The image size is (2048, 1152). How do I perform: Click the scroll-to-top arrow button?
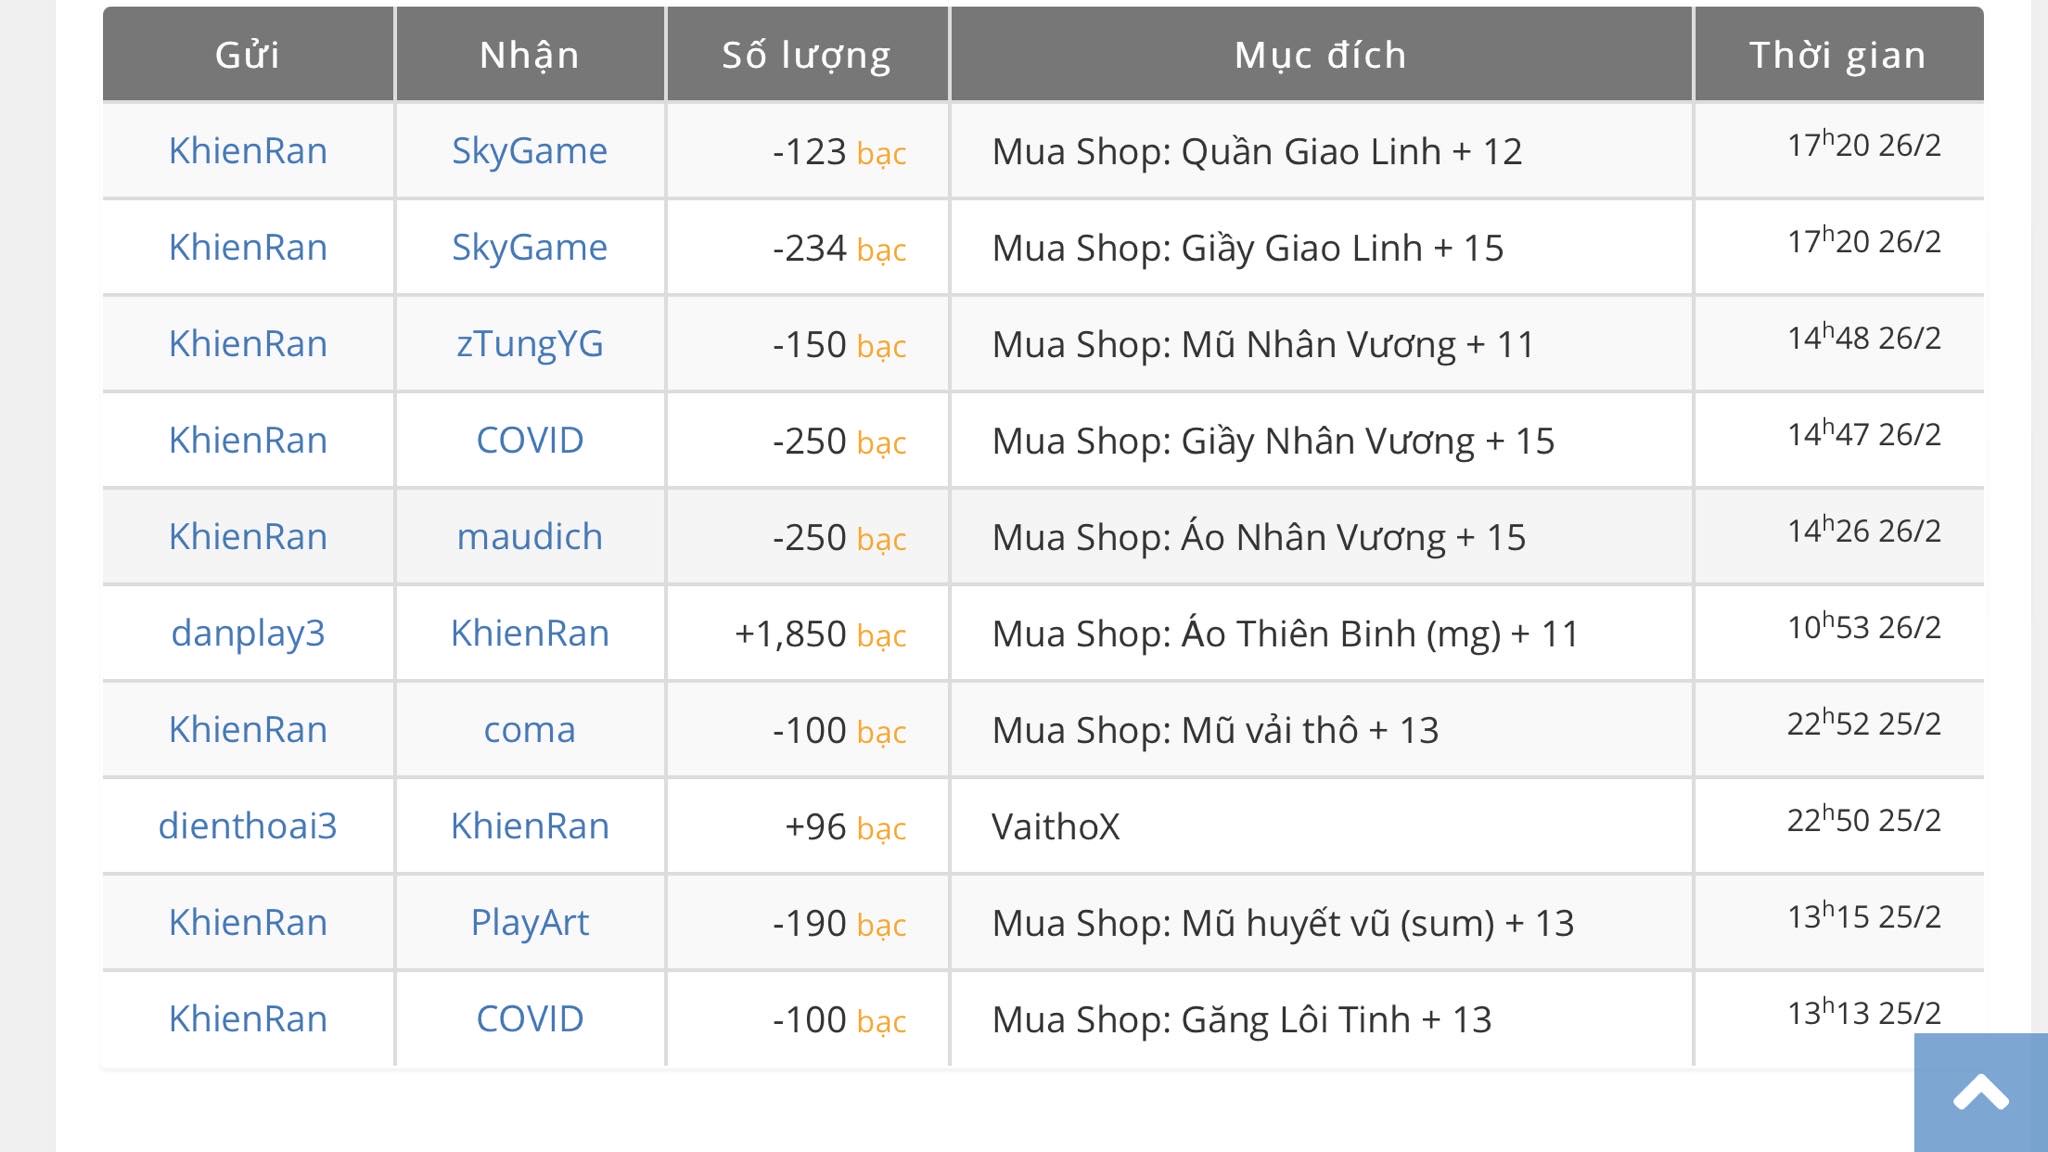coord(1980,1092)
